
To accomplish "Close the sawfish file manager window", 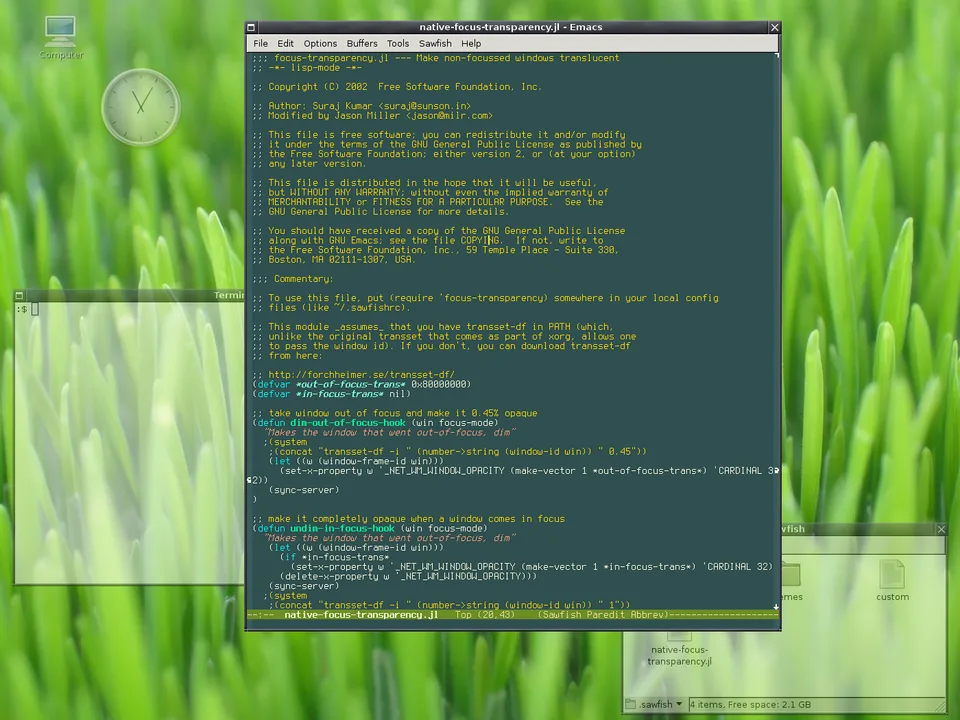I will (941, 529).
